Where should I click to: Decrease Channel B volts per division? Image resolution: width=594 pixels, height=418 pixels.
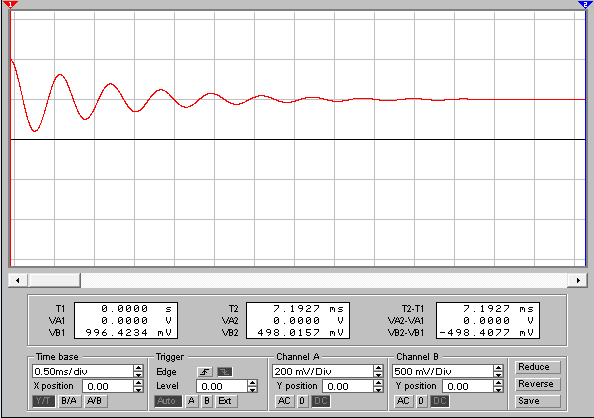(499, 375)
